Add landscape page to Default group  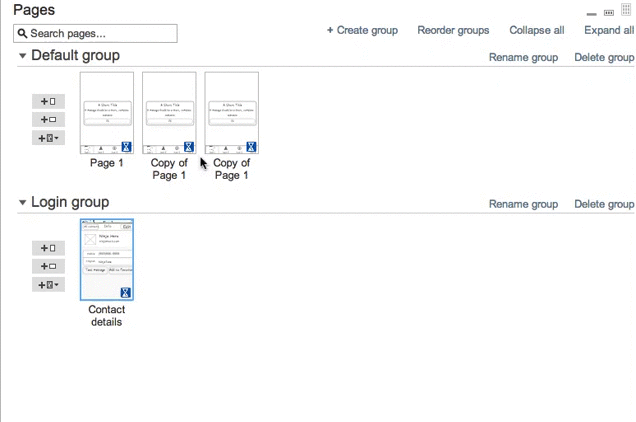click(x=48, y=120)
